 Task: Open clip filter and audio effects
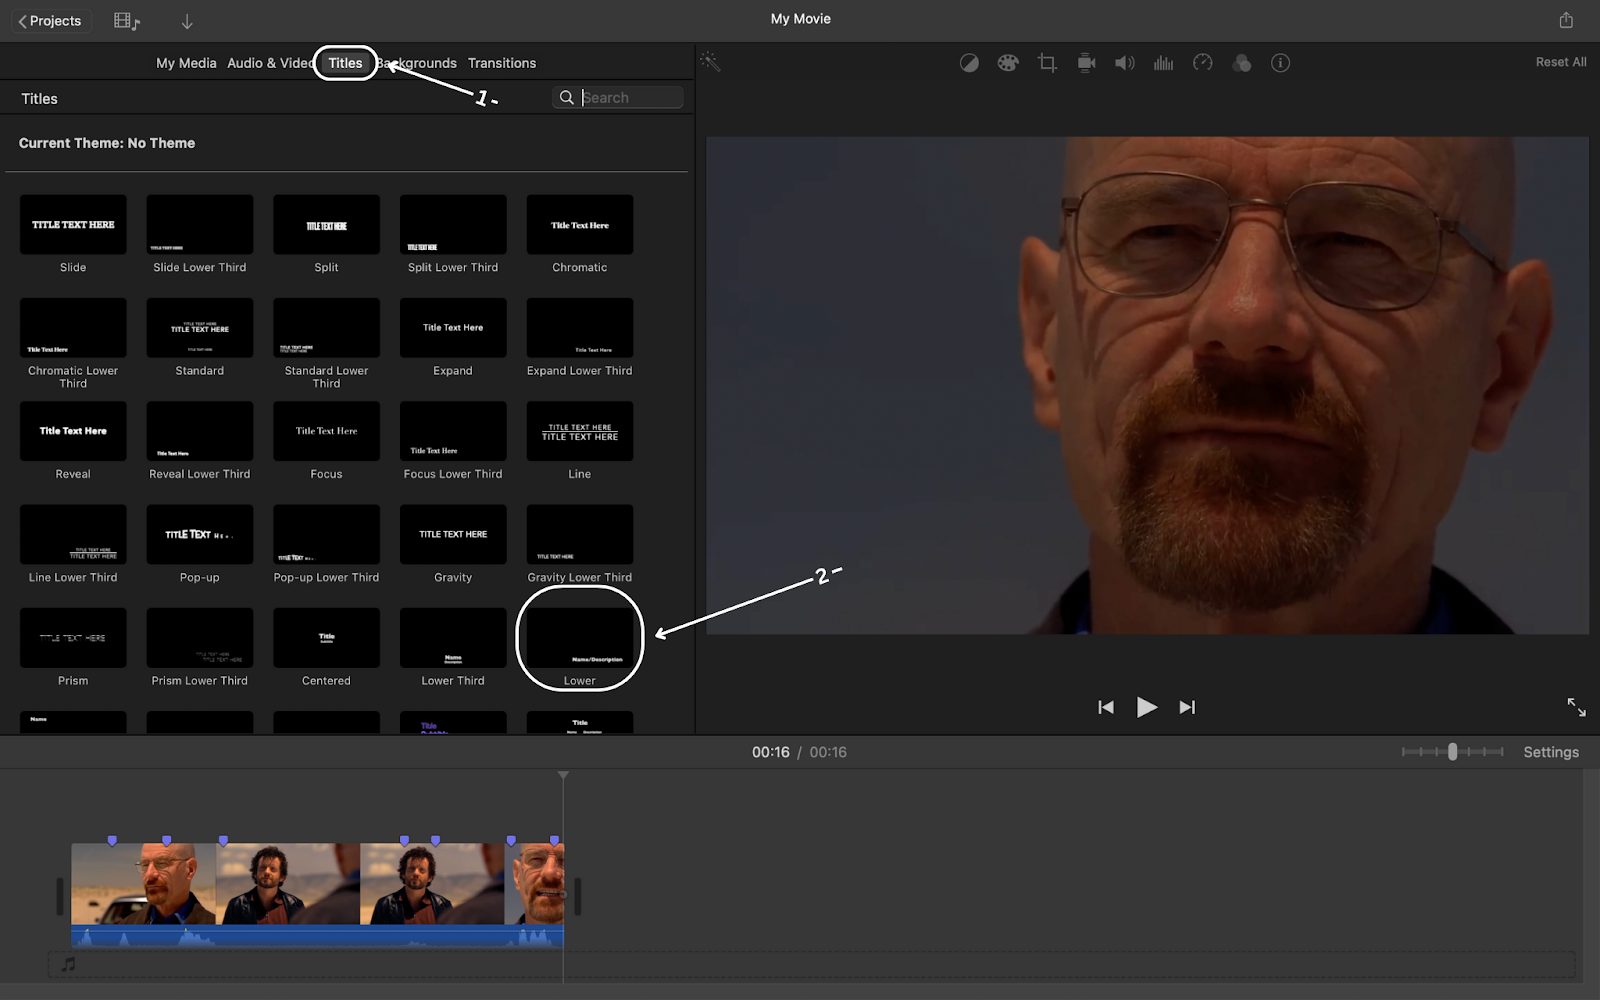1242,63
